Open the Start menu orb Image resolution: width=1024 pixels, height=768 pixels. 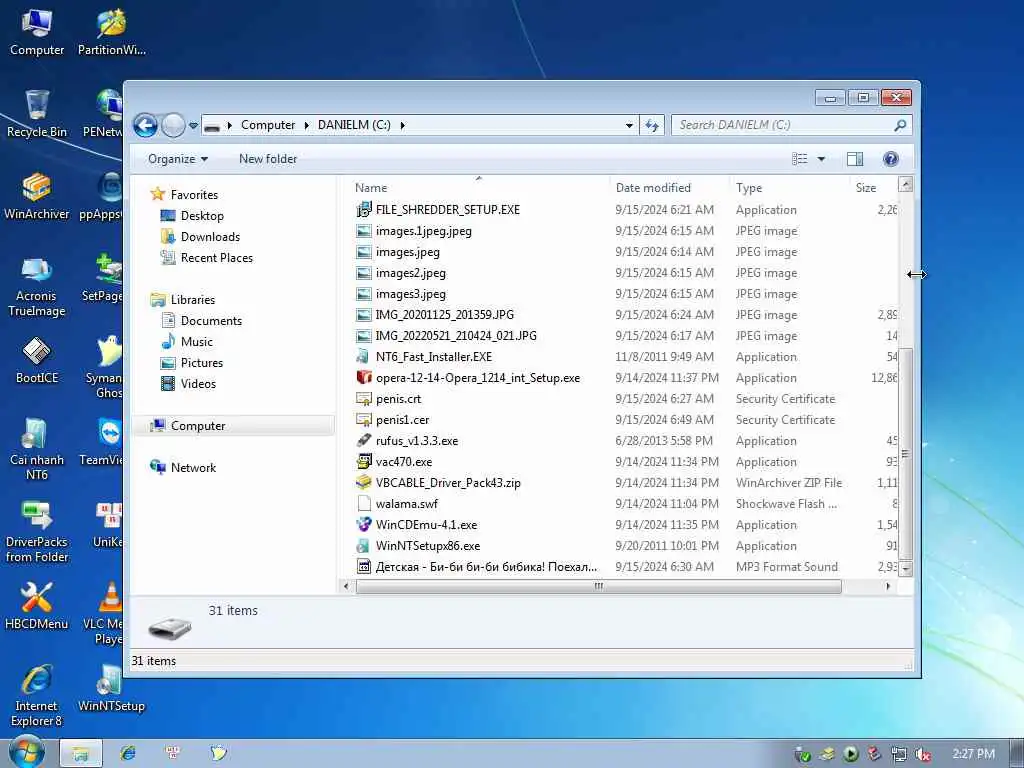26,752
